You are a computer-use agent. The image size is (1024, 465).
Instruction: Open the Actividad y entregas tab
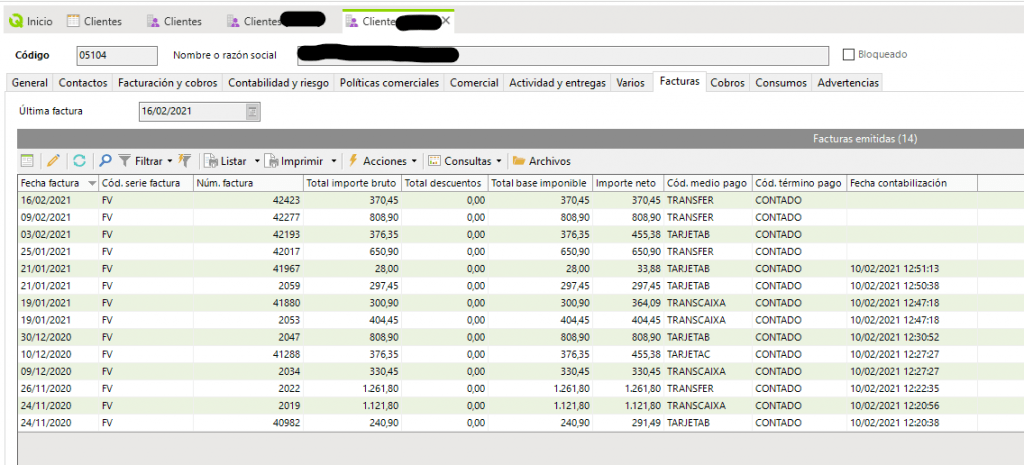(x=557, y=83)
